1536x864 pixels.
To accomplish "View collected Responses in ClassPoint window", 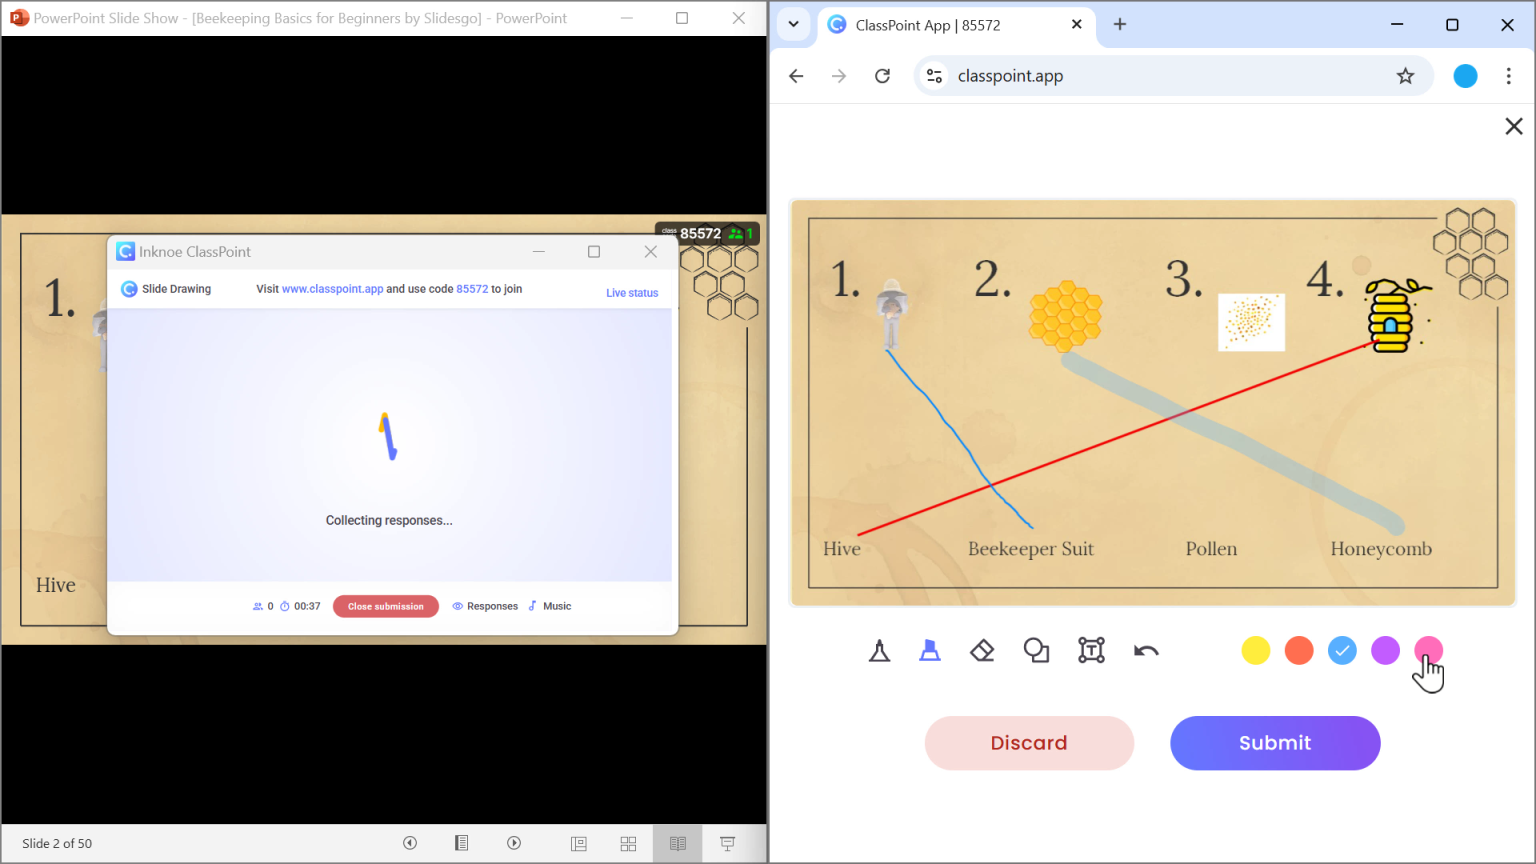I will point(485,605).
